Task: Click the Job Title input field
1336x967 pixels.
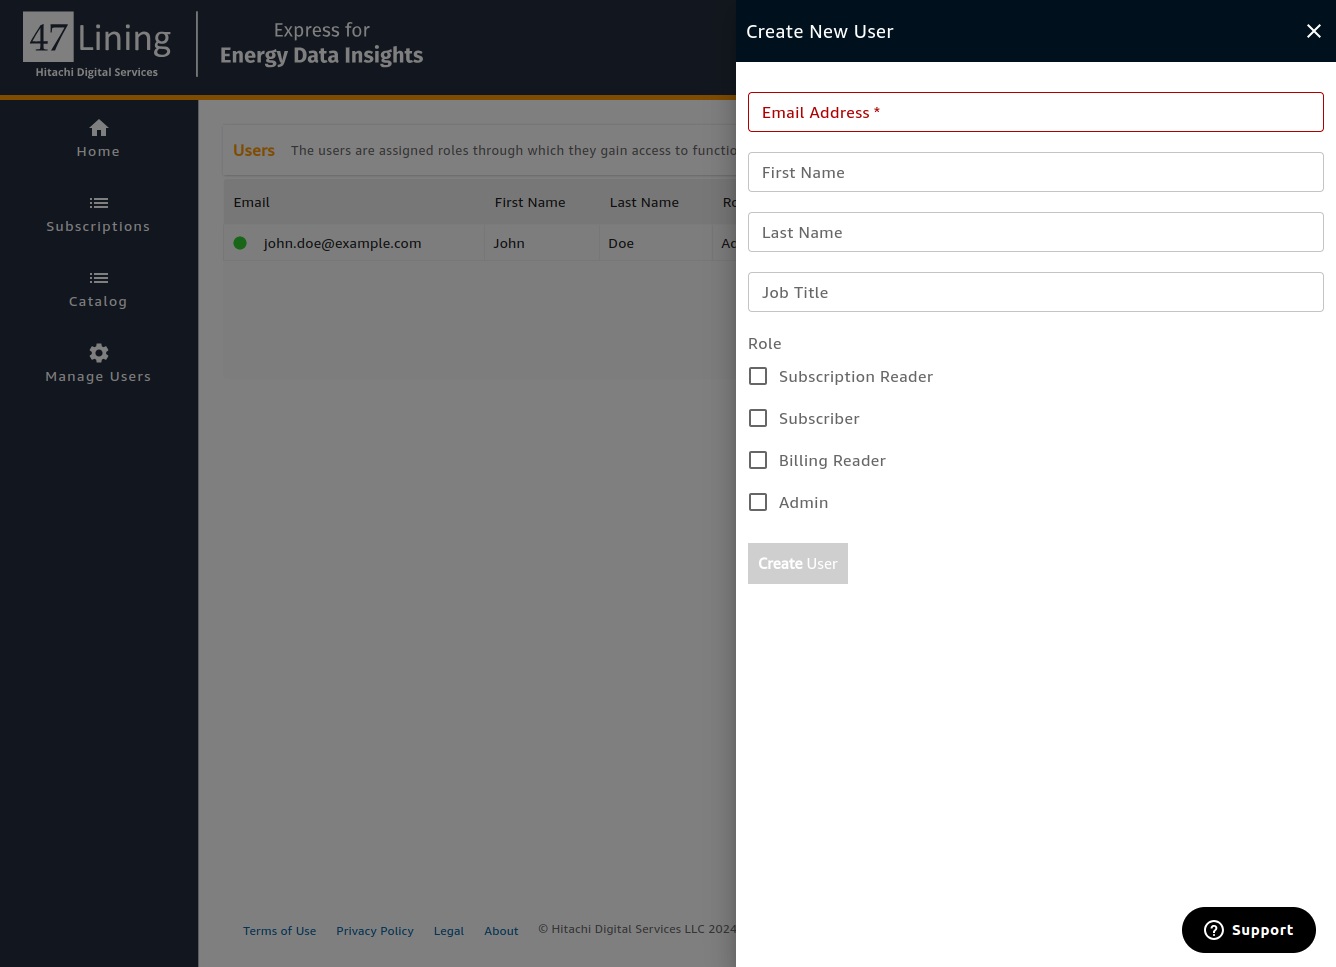Action: tap(1035, 292)
